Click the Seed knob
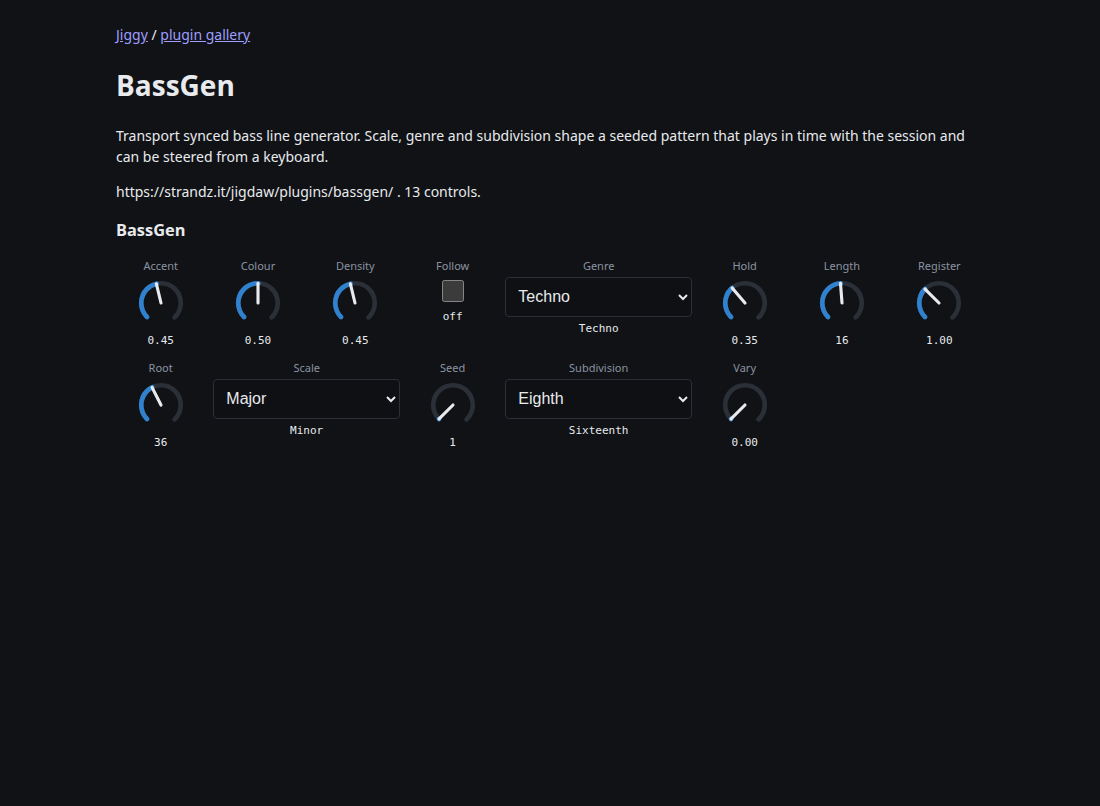 tap(452, 404)
